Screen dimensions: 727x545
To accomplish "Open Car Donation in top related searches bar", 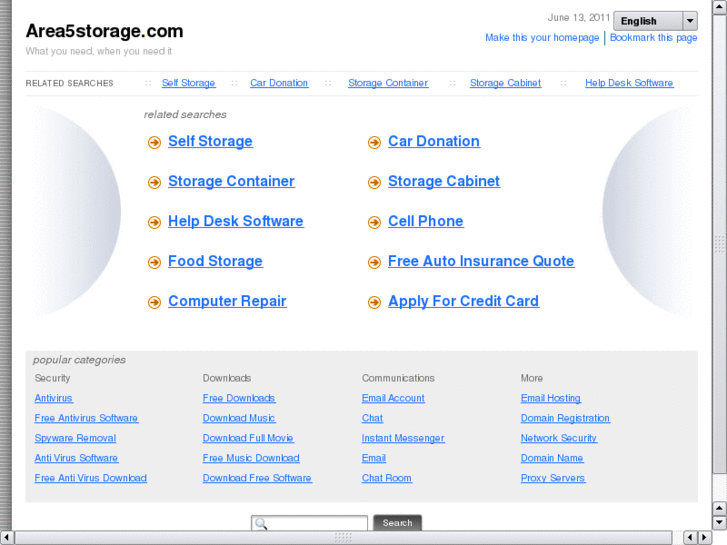I will click(x=279, y=83).
